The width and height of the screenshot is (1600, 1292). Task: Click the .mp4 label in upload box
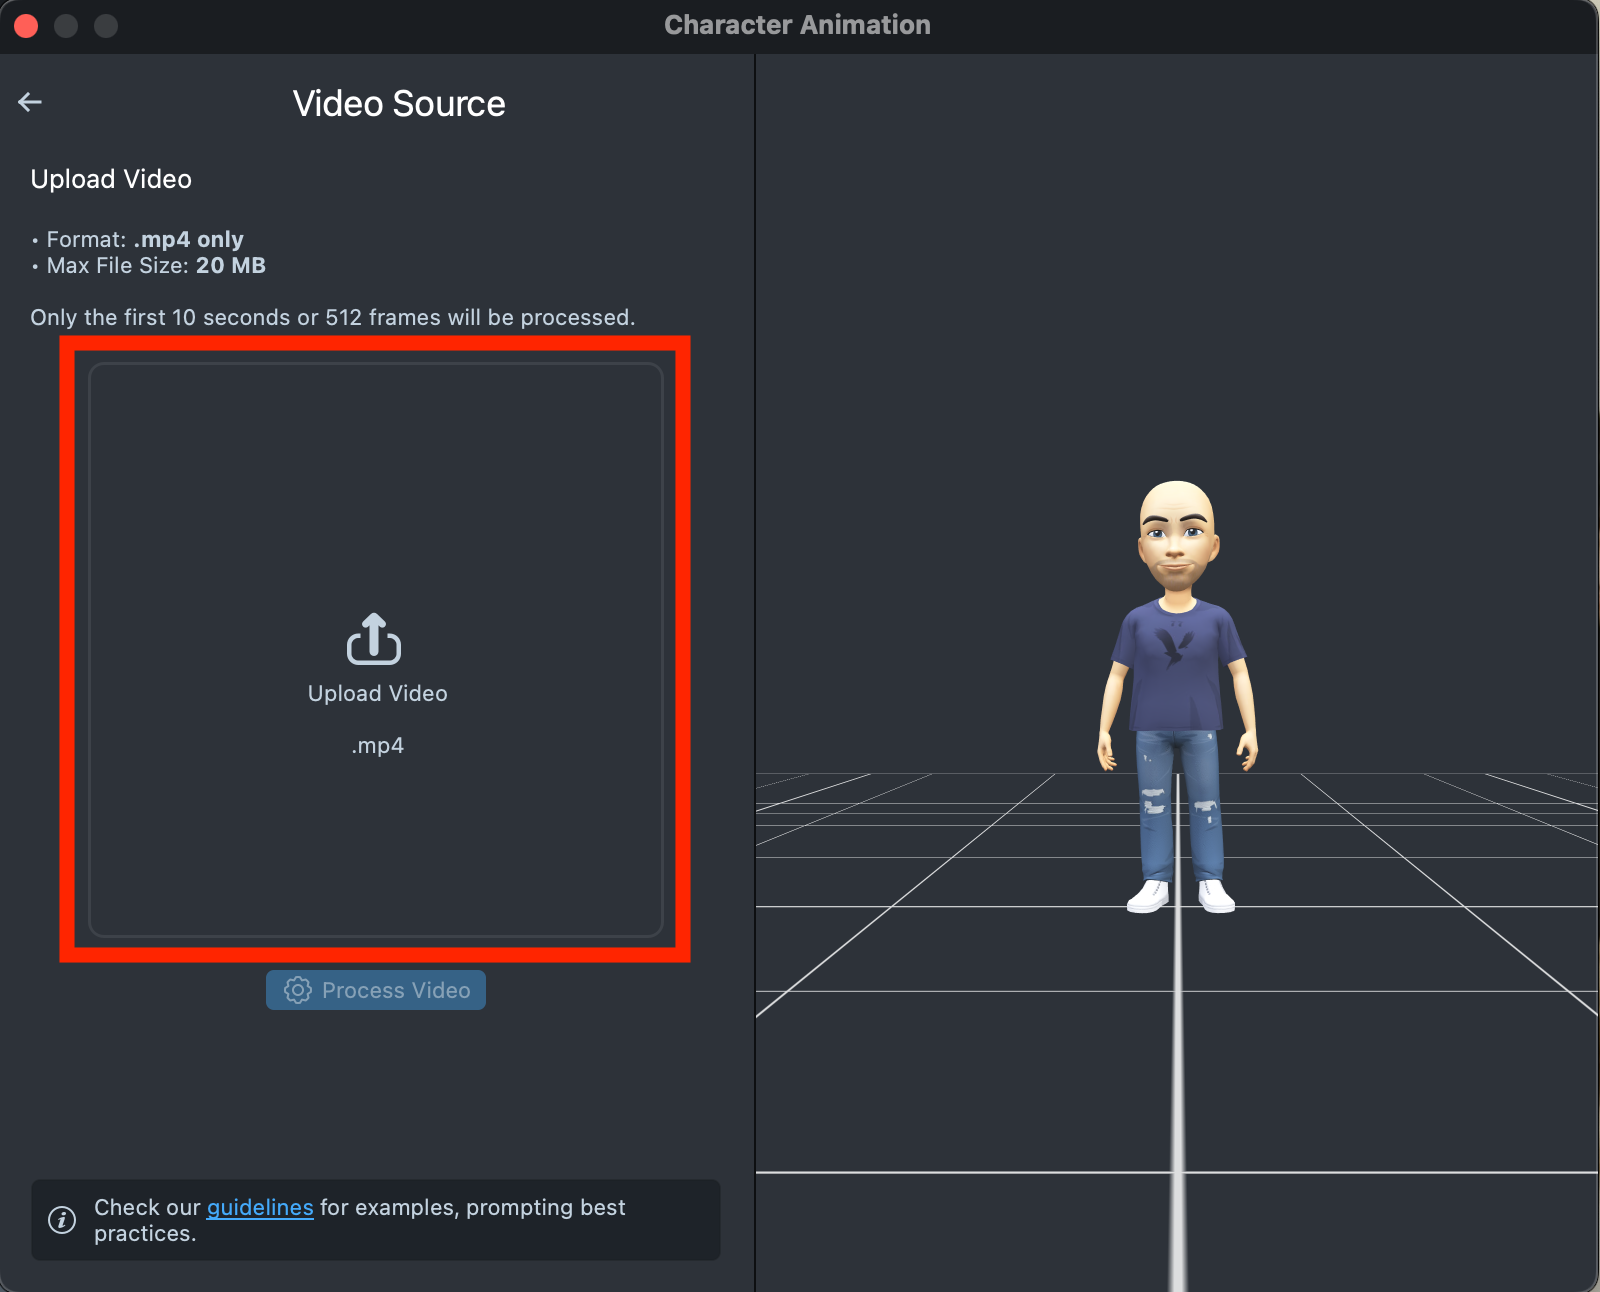377,746
